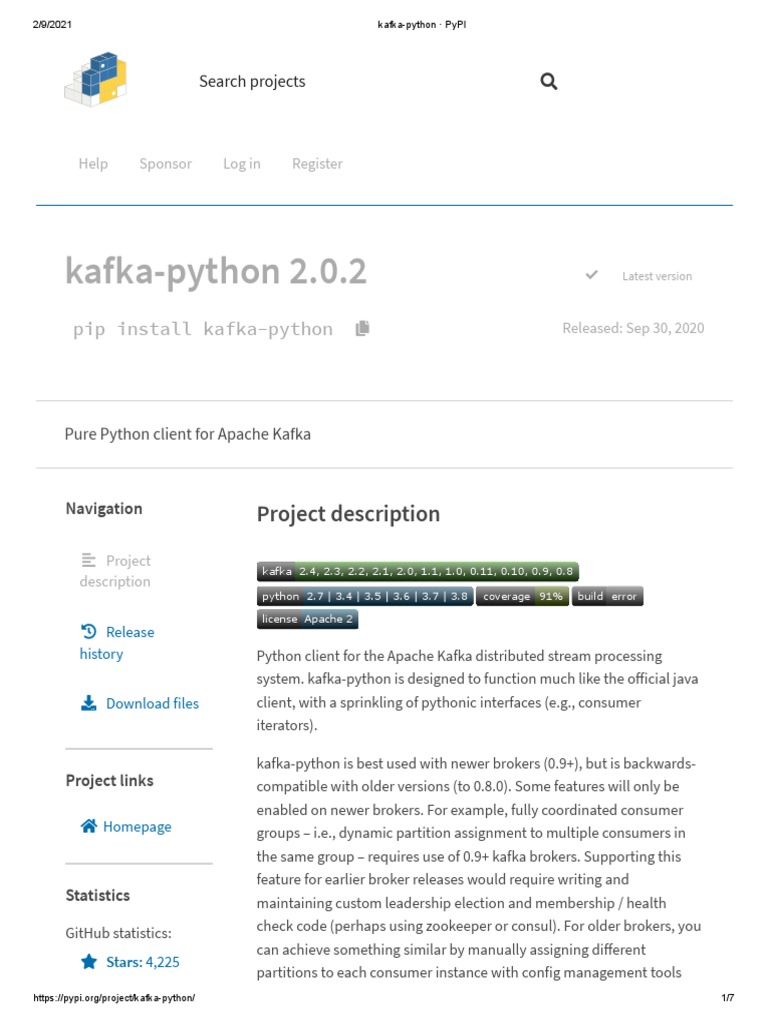Open the Register link
This screenshot has width=768, height=1024.
[317, 163]
